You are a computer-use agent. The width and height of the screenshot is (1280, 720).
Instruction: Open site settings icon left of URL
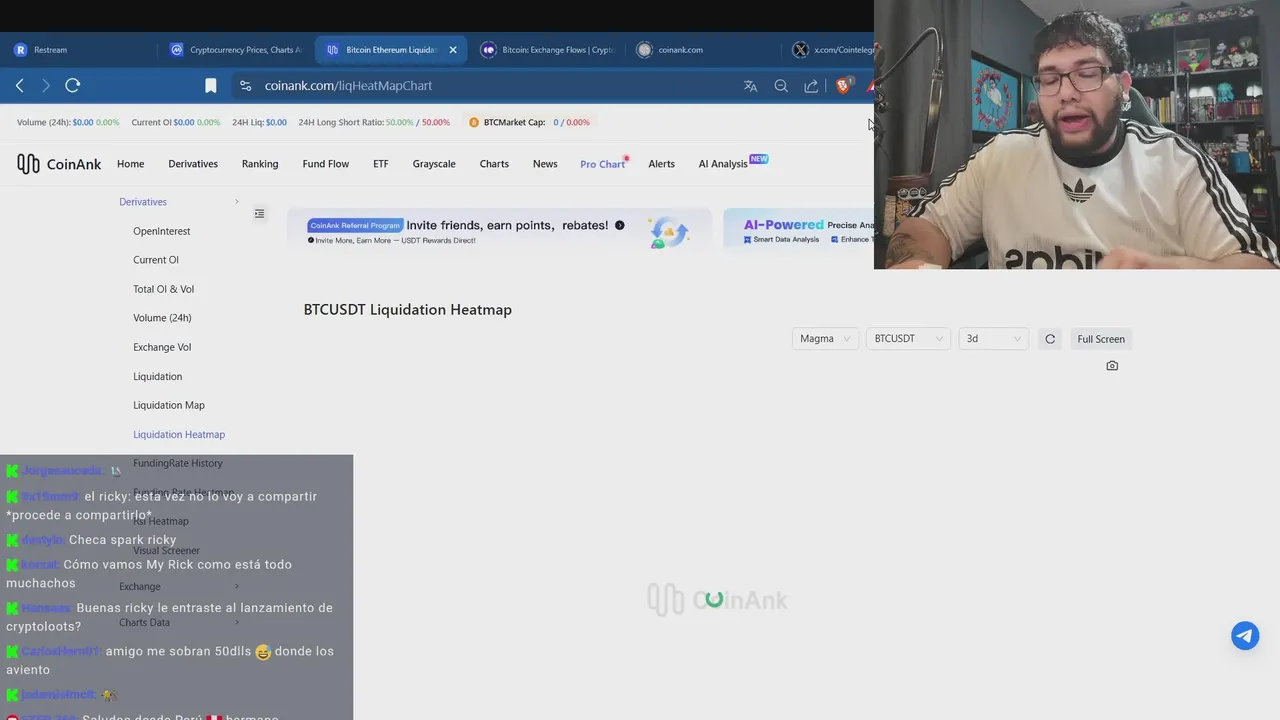click(x=245, y=86)
